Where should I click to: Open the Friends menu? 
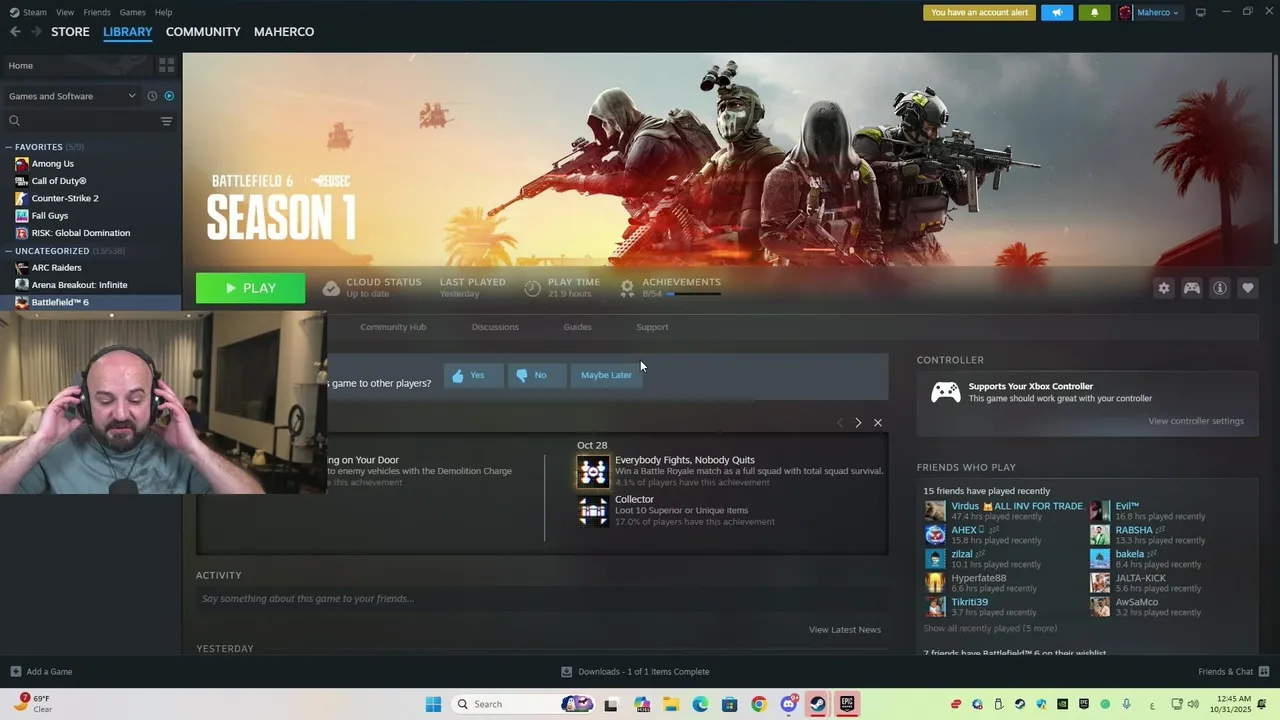click(x=97, y=12)
